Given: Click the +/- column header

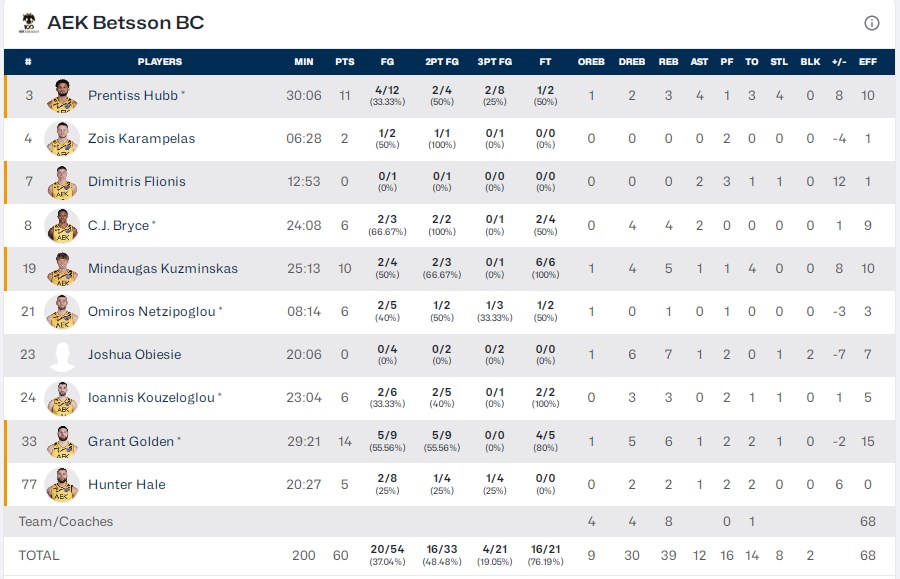Looking at the screenshot, I should click(838, 62).
